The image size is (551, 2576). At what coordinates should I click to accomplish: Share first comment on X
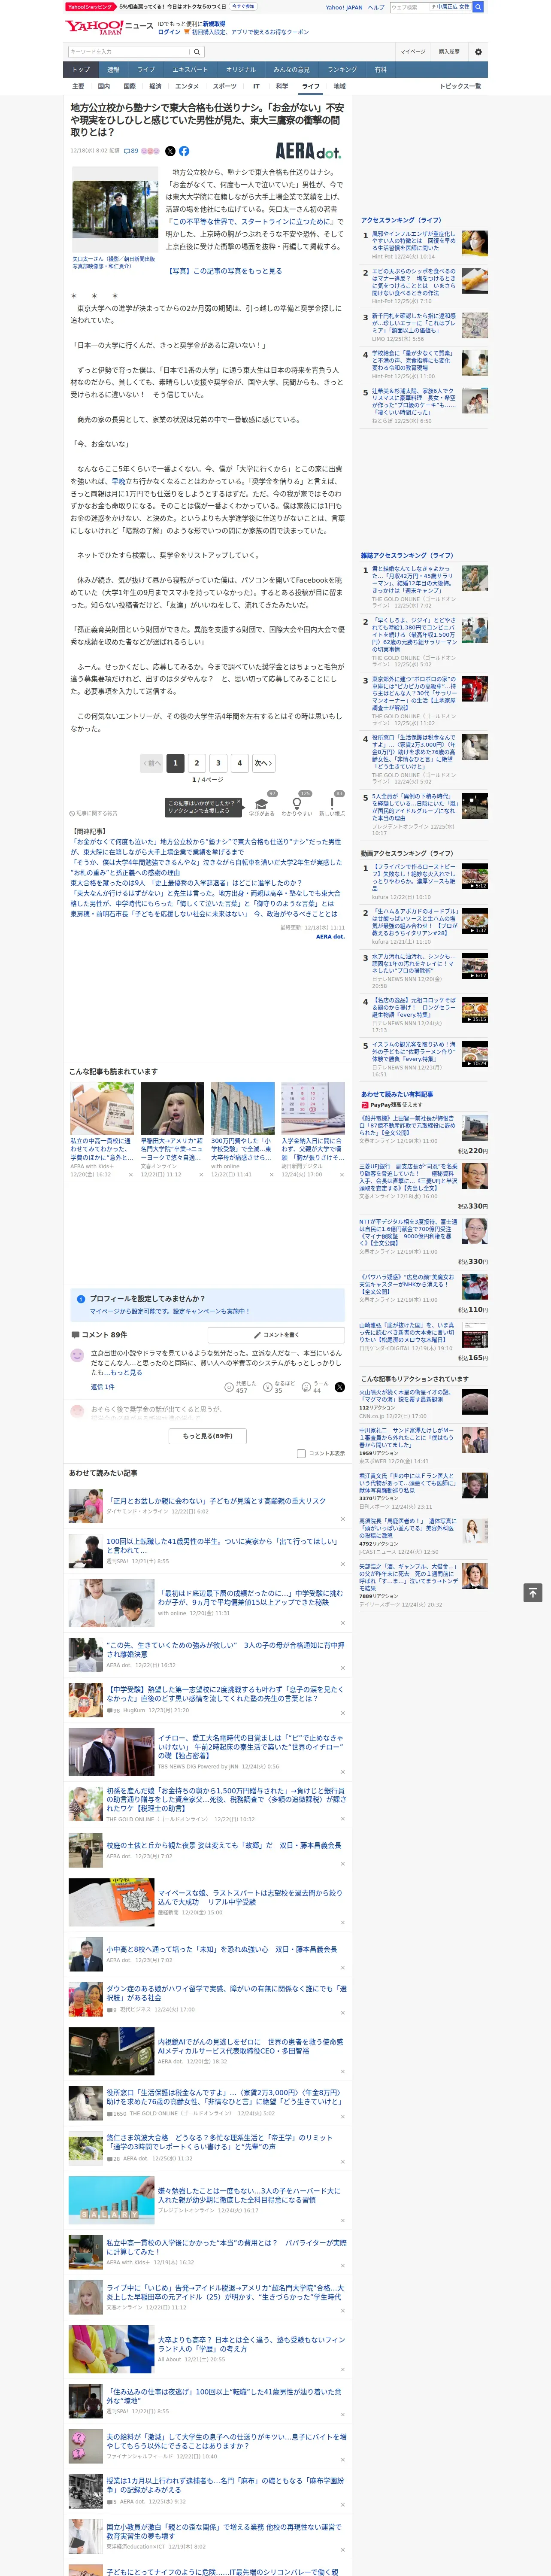tap(339, 1387)
